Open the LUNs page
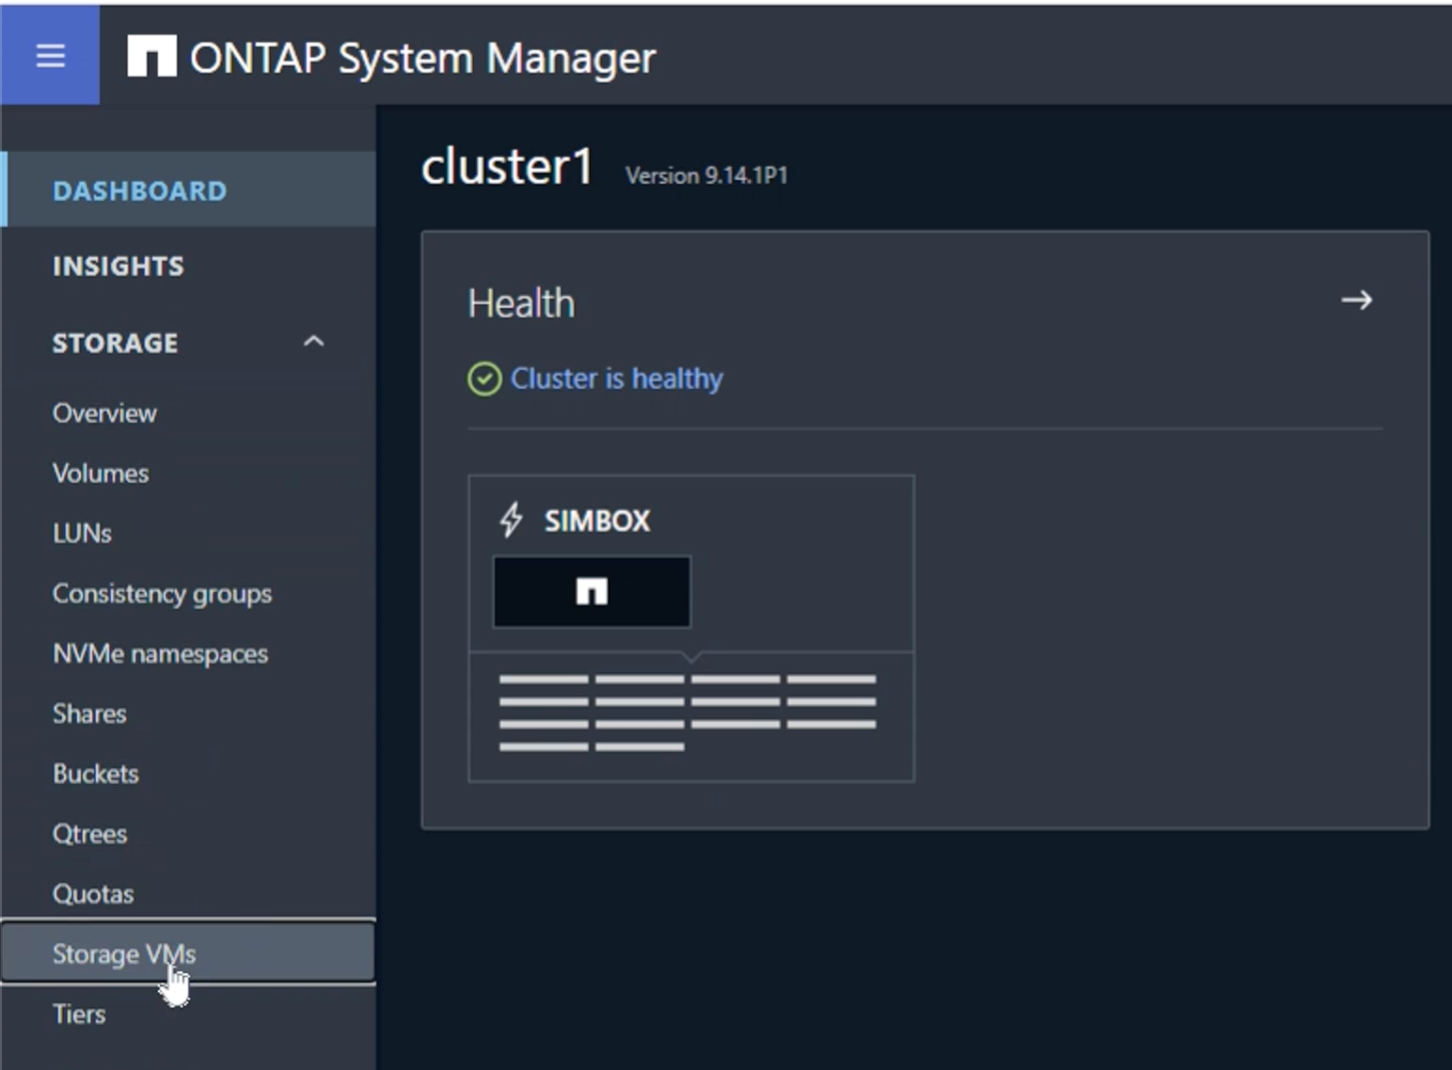The height and width of the screenshot is (1070, 1452). point(82,533)
